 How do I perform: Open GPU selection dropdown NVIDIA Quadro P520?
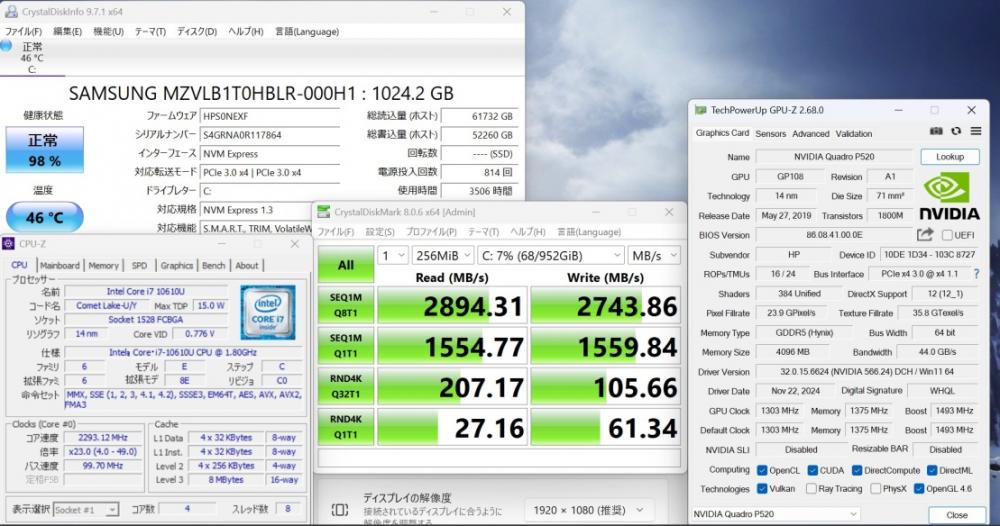(x=776, y=514)
